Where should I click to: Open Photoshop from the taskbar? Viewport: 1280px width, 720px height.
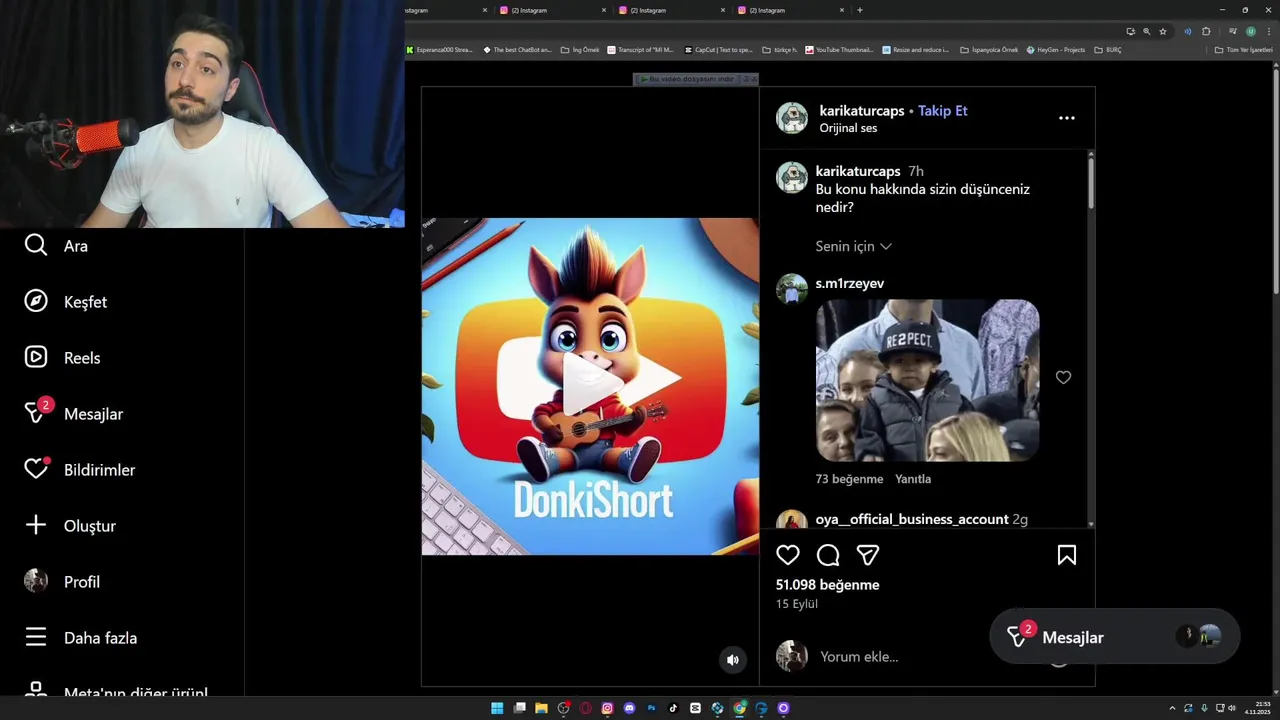click(x=651, y=708)
